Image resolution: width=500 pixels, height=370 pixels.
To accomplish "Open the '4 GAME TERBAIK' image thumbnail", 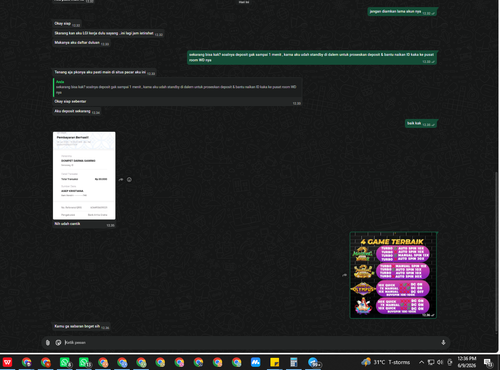I will (x=393, y=275).
